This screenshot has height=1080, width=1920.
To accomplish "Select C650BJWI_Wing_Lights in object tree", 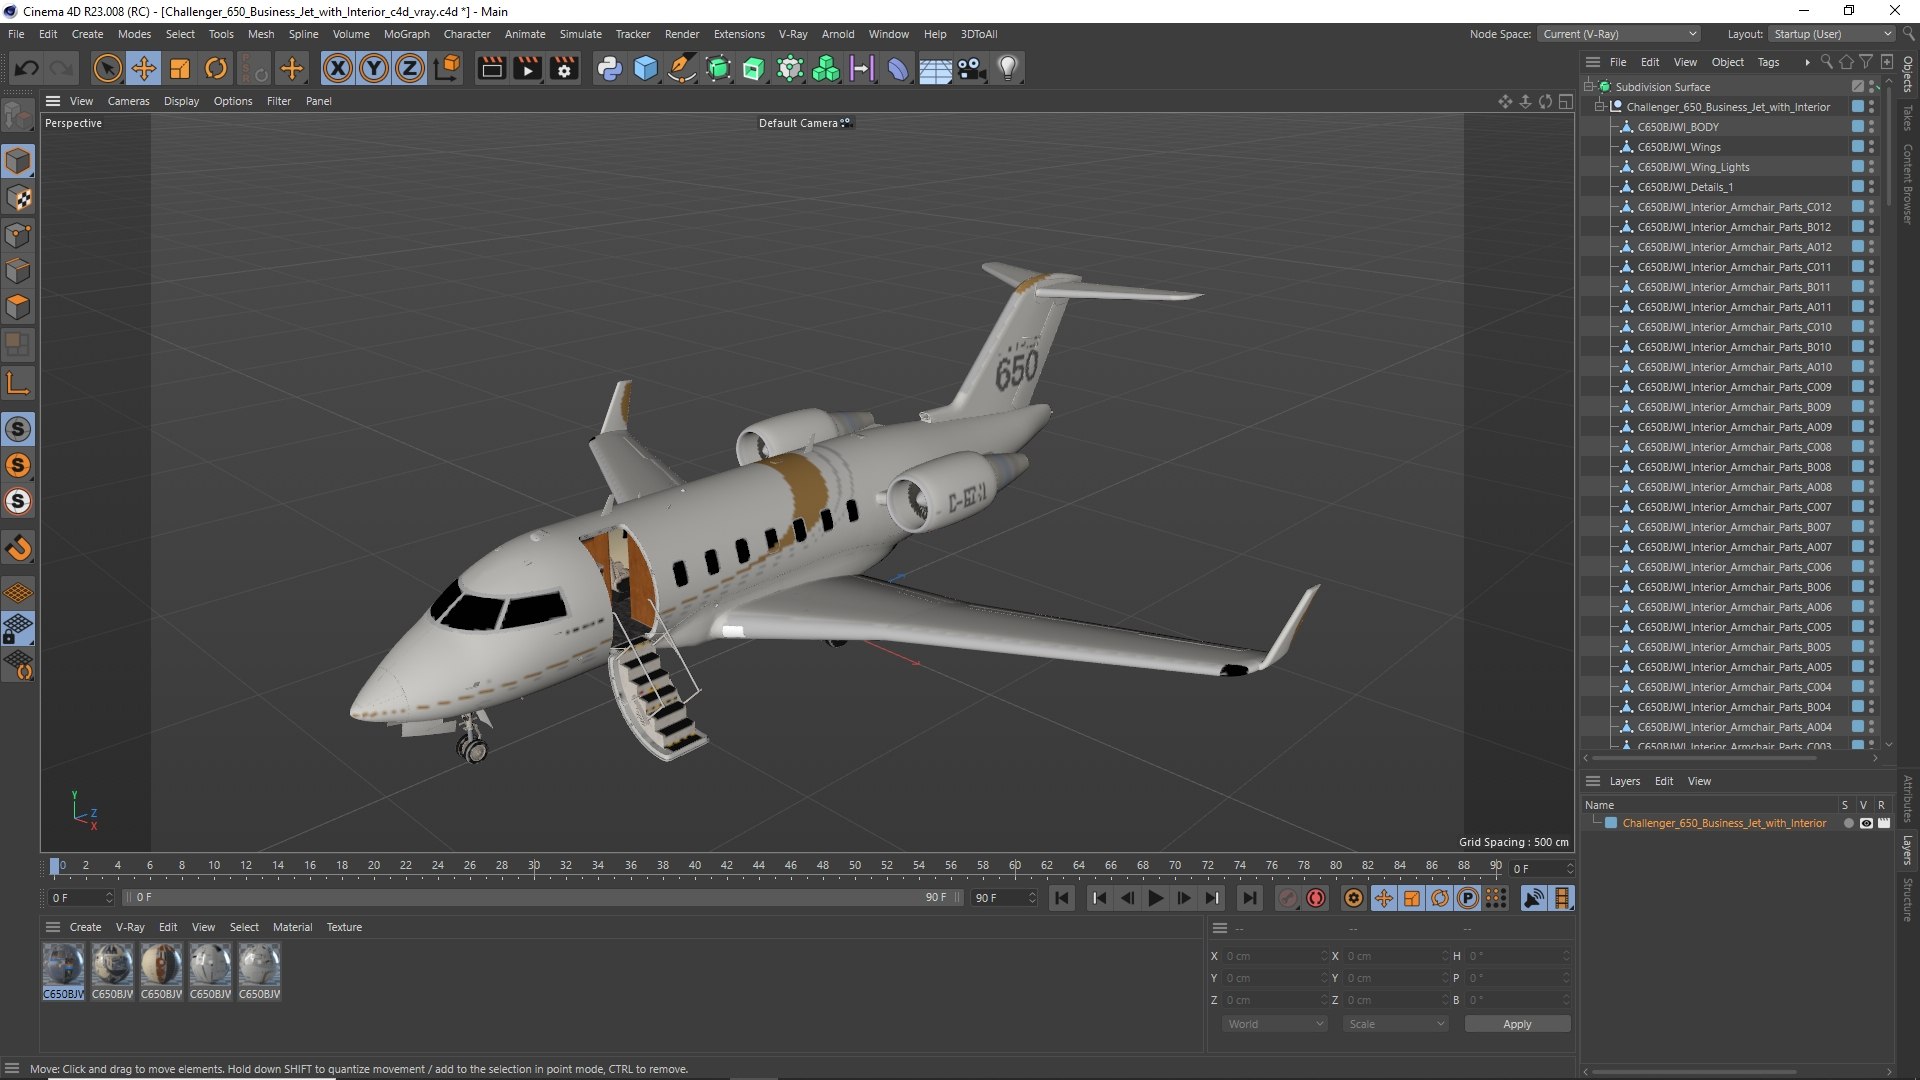I will (x=1692, y=167).
